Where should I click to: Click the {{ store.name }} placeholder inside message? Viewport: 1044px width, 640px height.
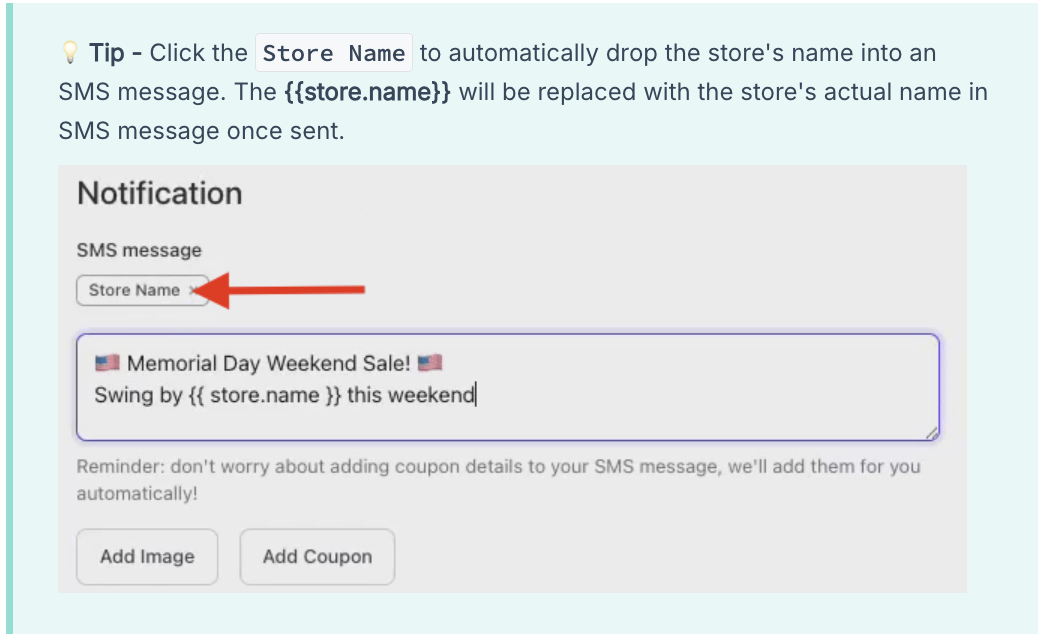(x=265, y=395)
